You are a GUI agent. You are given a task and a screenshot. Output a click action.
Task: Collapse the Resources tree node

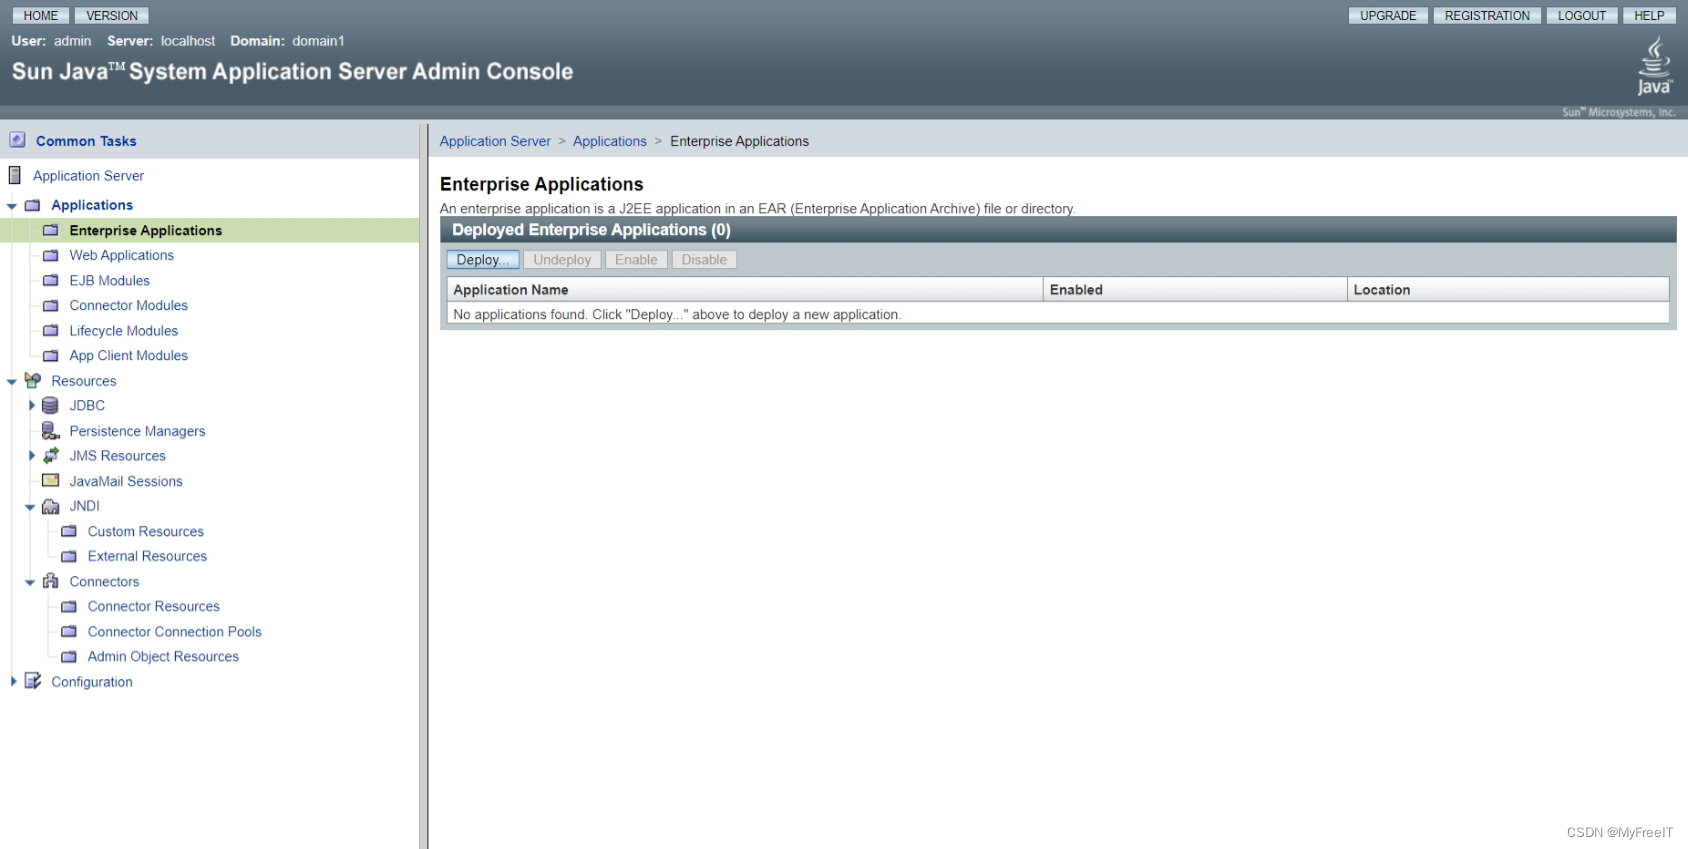(x=12, y=382)
